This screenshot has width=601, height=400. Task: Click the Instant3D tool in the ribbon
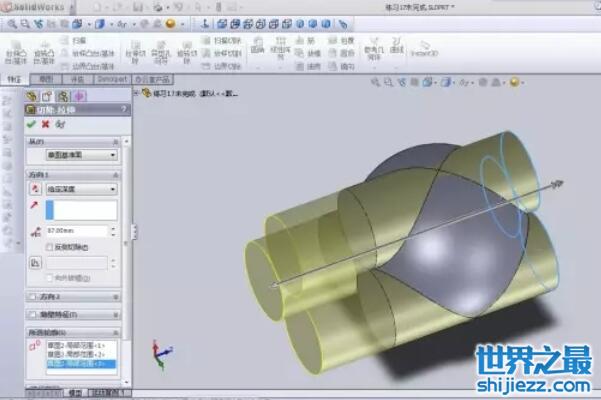pos(426,48)
